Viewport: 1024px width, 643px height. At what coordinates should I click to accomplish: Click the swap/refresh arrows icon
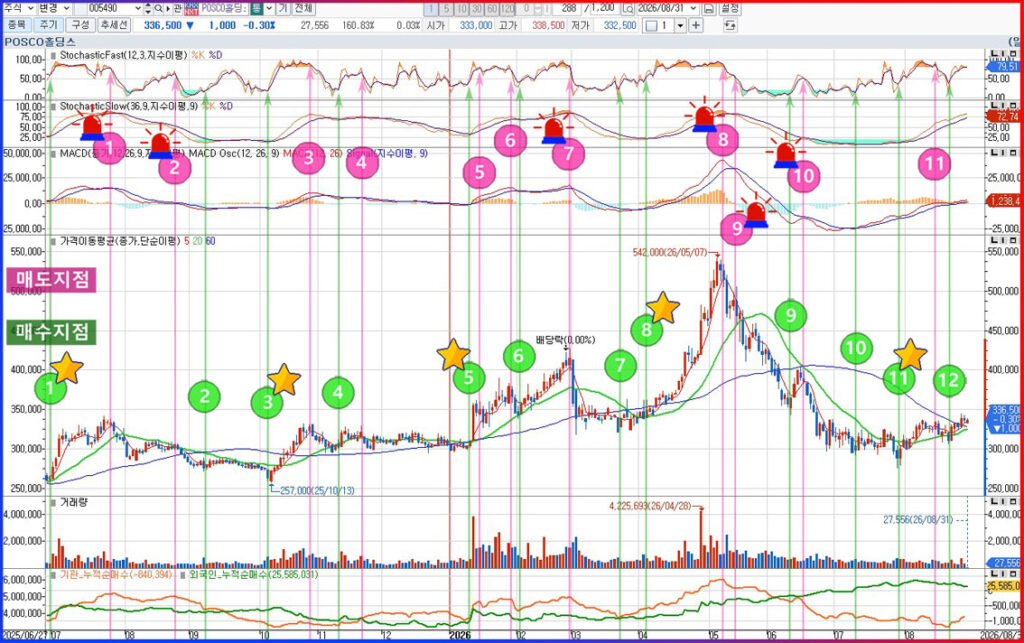click(730, 25)
